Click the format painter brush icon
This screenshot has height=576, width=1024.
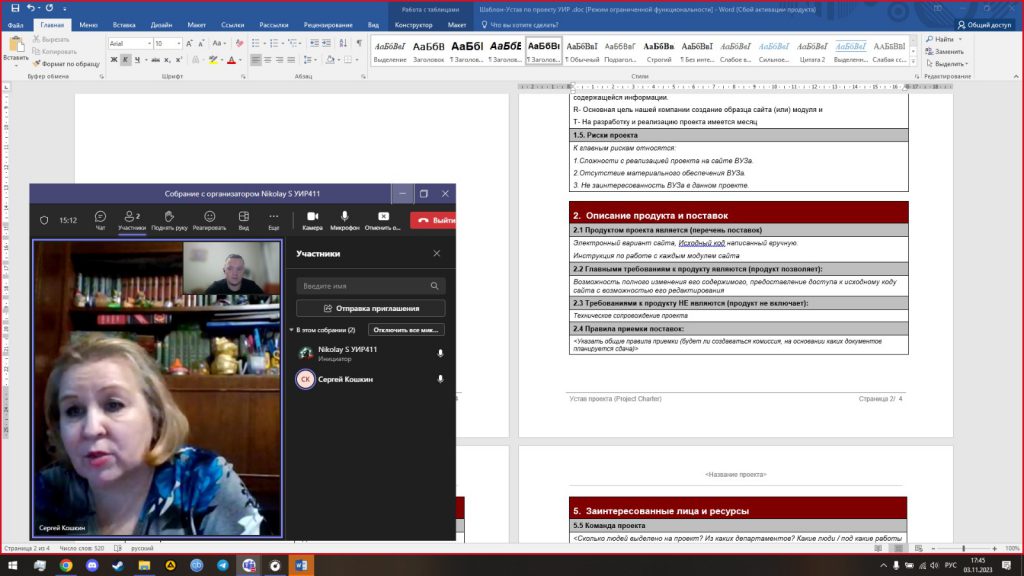tap(38, 63)
